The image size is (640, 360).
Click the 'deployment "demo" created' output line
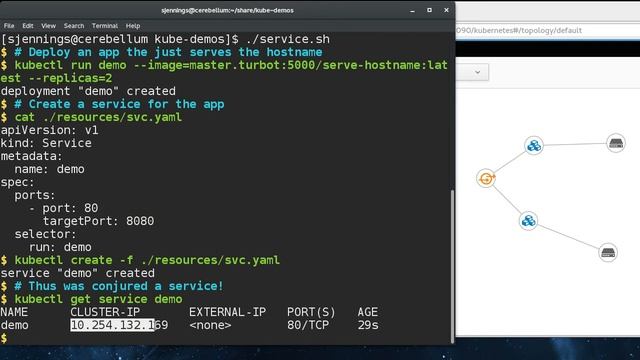click(88, 91)
